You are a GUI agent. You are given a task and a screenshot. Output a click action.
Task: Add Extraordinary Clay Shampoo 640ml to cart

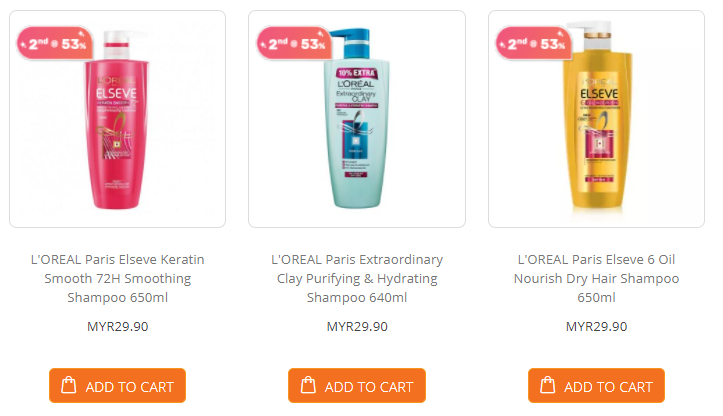point(356,386)
